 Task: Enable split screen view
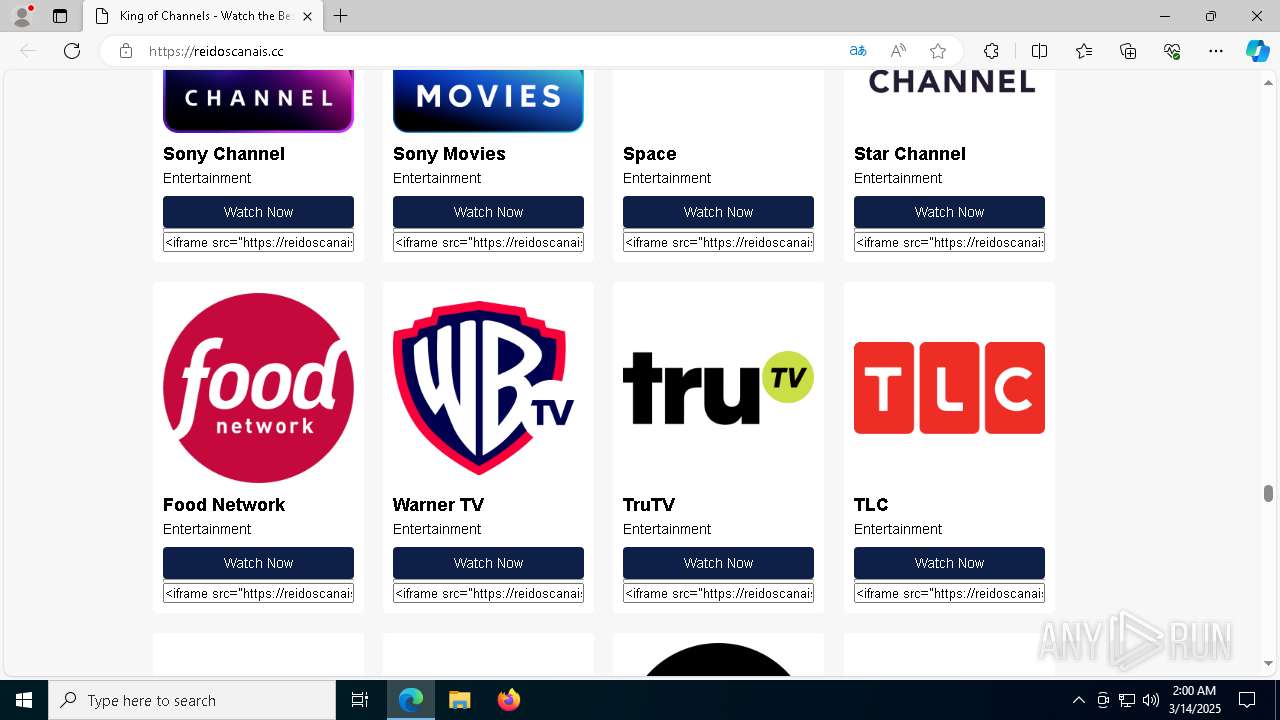pyautogui.click(x=1039, y=51)
